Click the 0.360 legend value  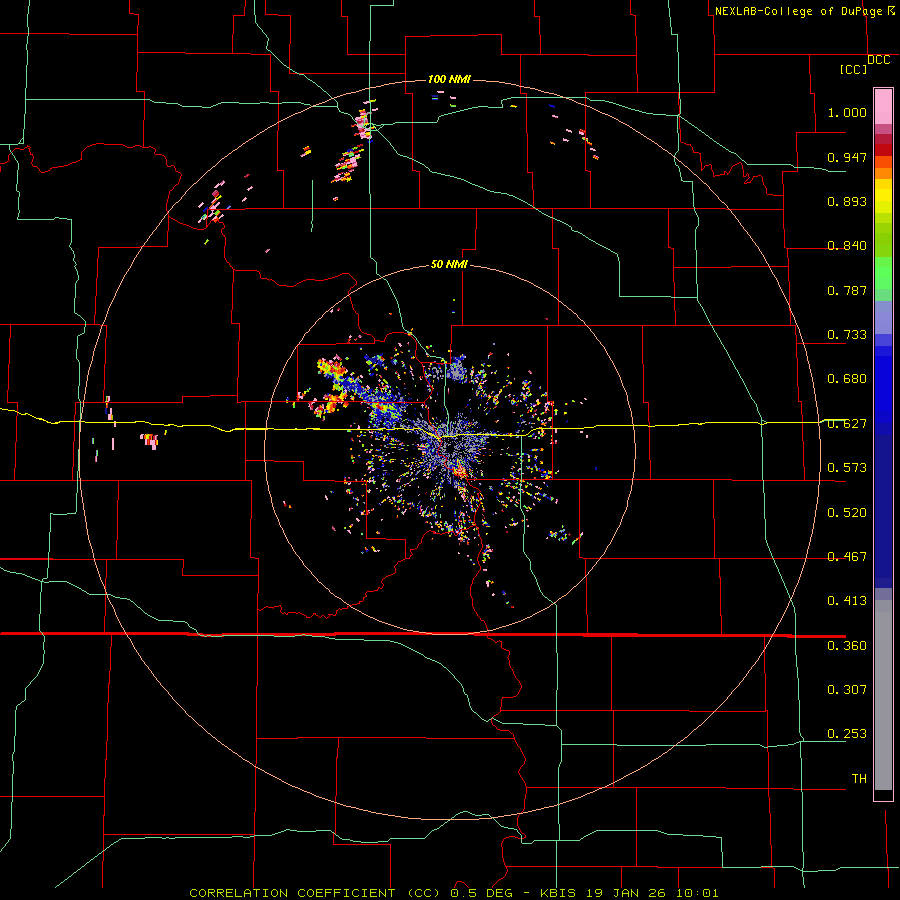[x=847, y=646]
